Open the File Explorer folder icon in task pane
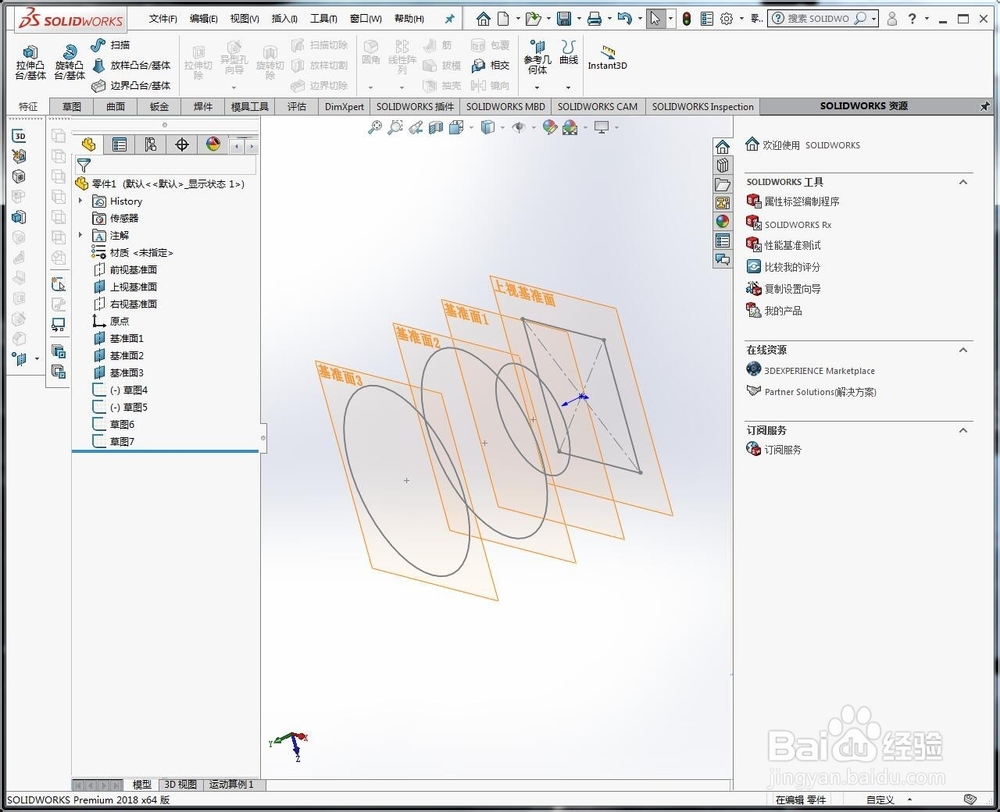 [722, 184]
